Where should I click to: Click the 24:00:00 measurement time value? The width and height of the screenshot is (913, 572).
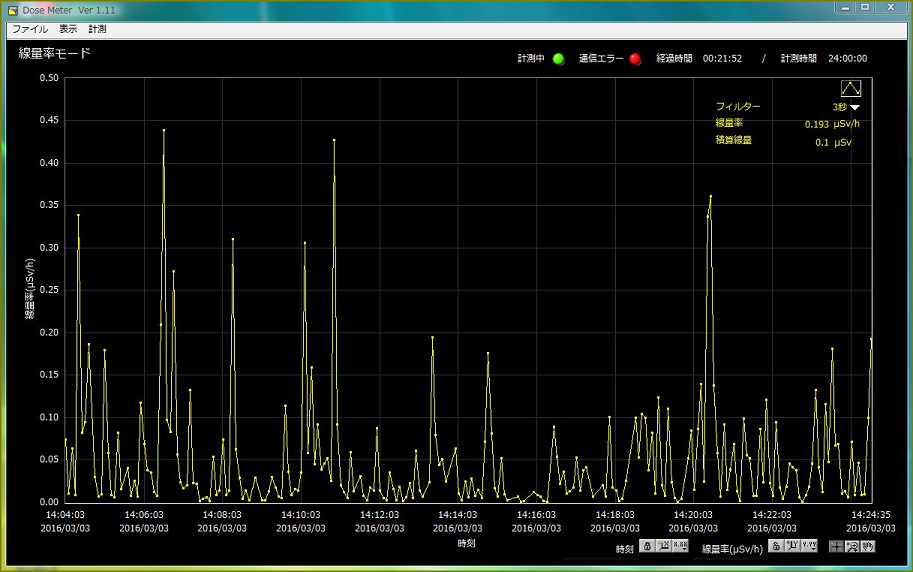(x=846, y=59)
